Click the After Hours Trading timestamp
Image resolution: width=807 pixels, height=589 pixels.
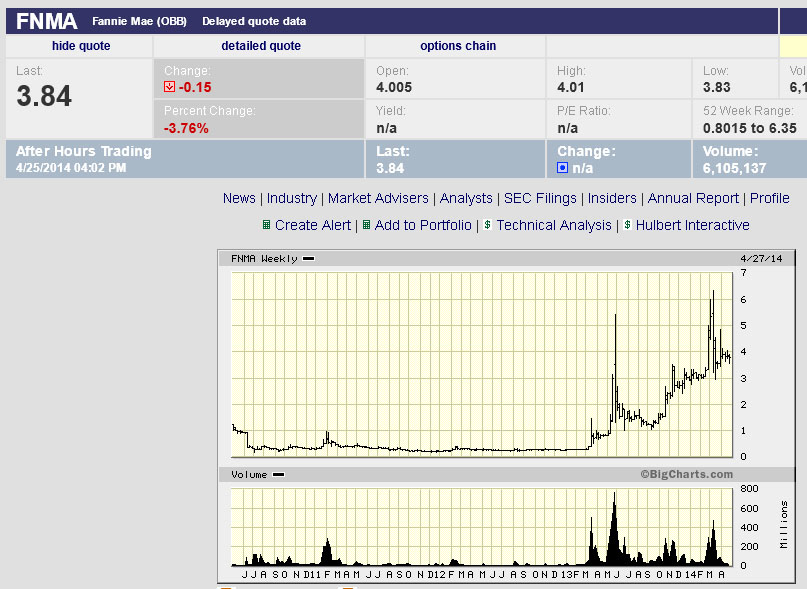click(x=71, y=168)
